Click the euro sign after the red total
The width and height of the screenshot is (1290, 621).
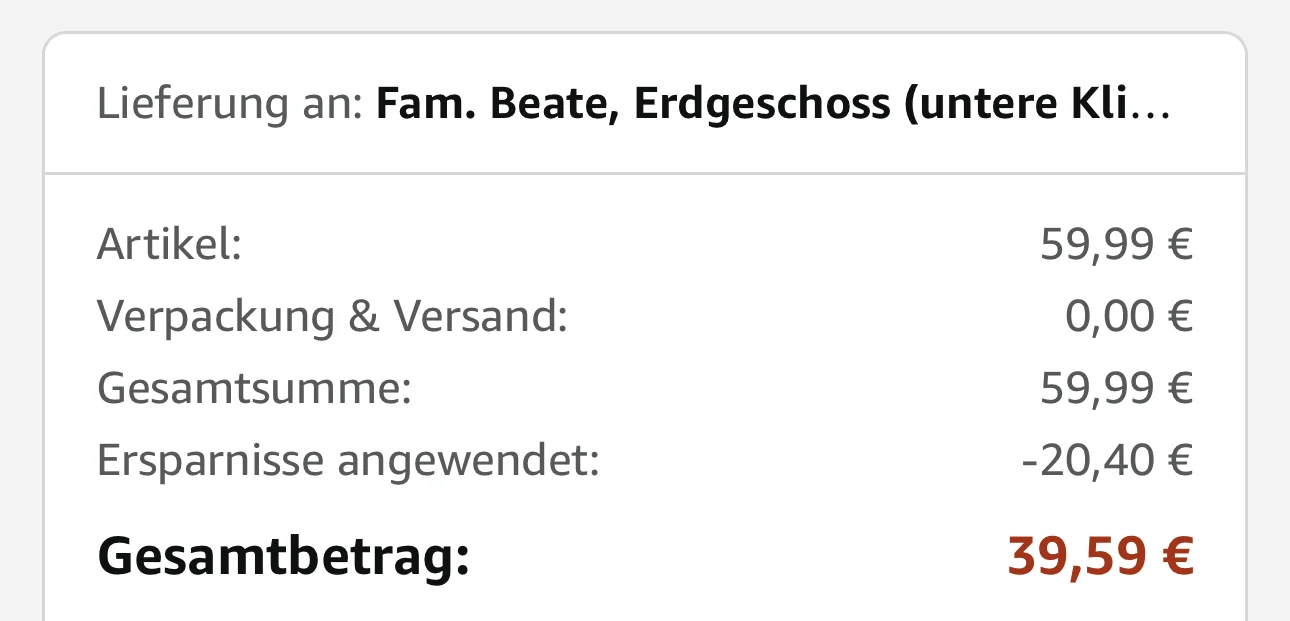click(1175, 556)
